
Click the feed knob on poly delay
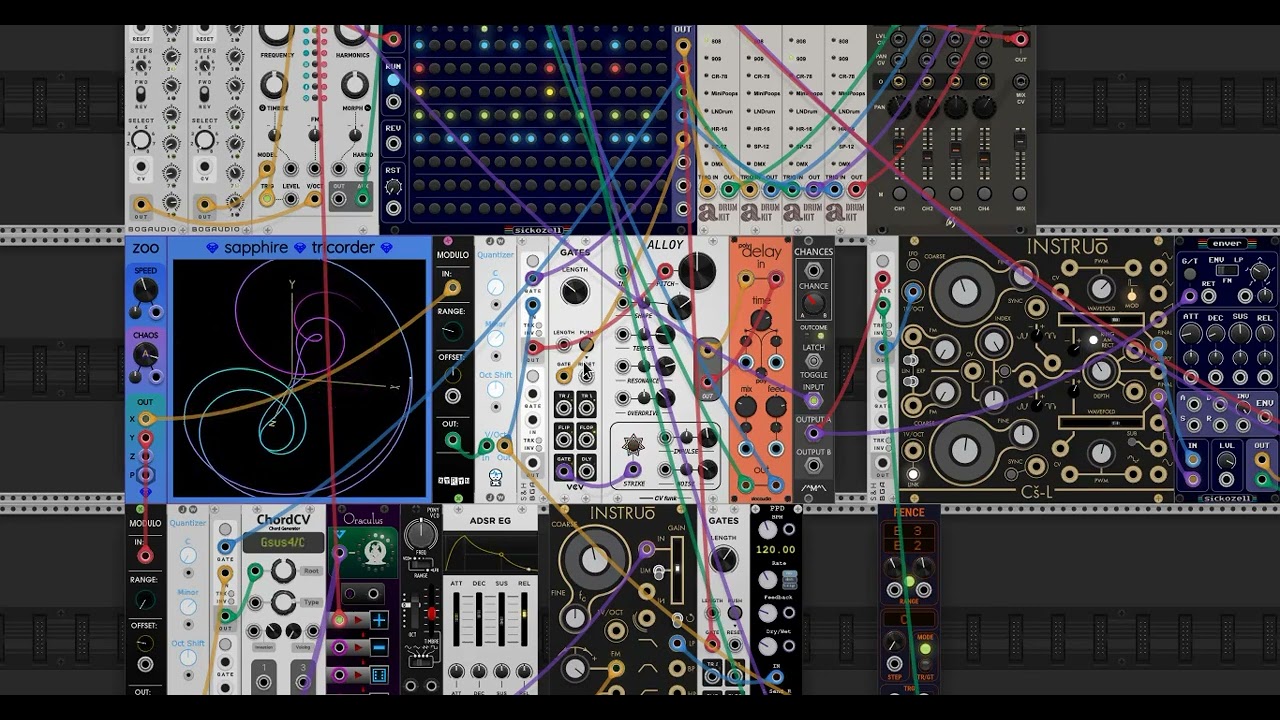[777, 408]
